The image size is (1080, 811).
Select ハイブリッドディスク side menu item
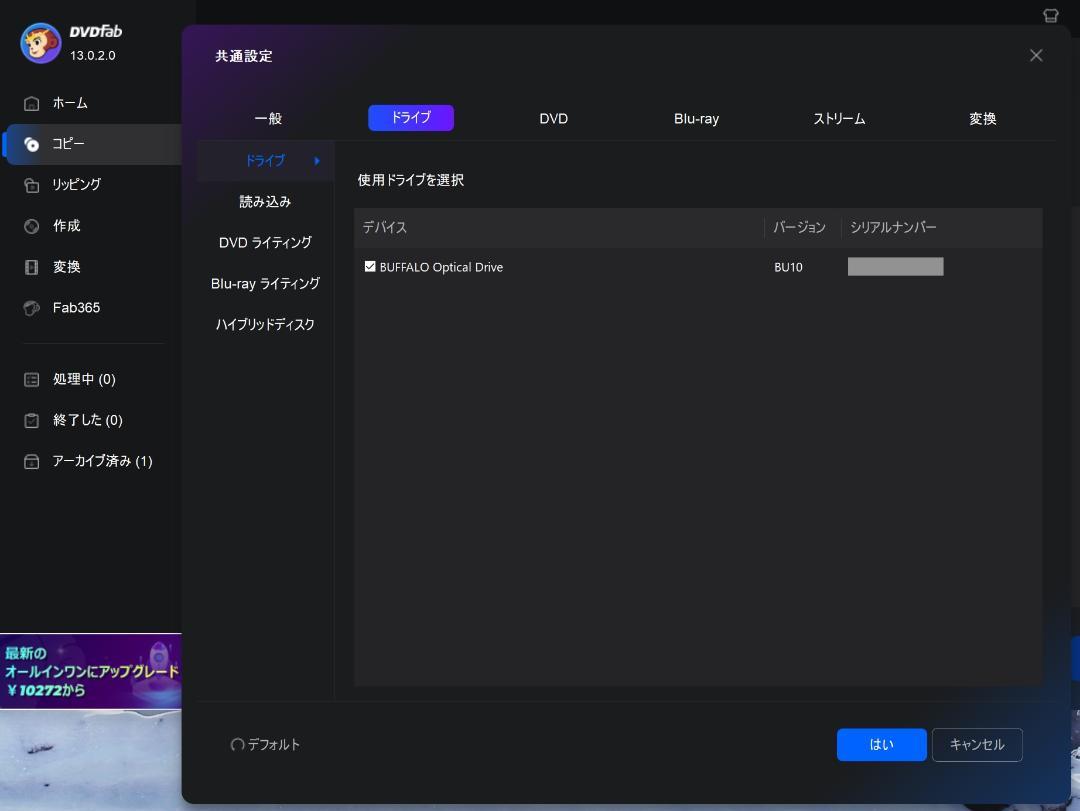[265, 325]
